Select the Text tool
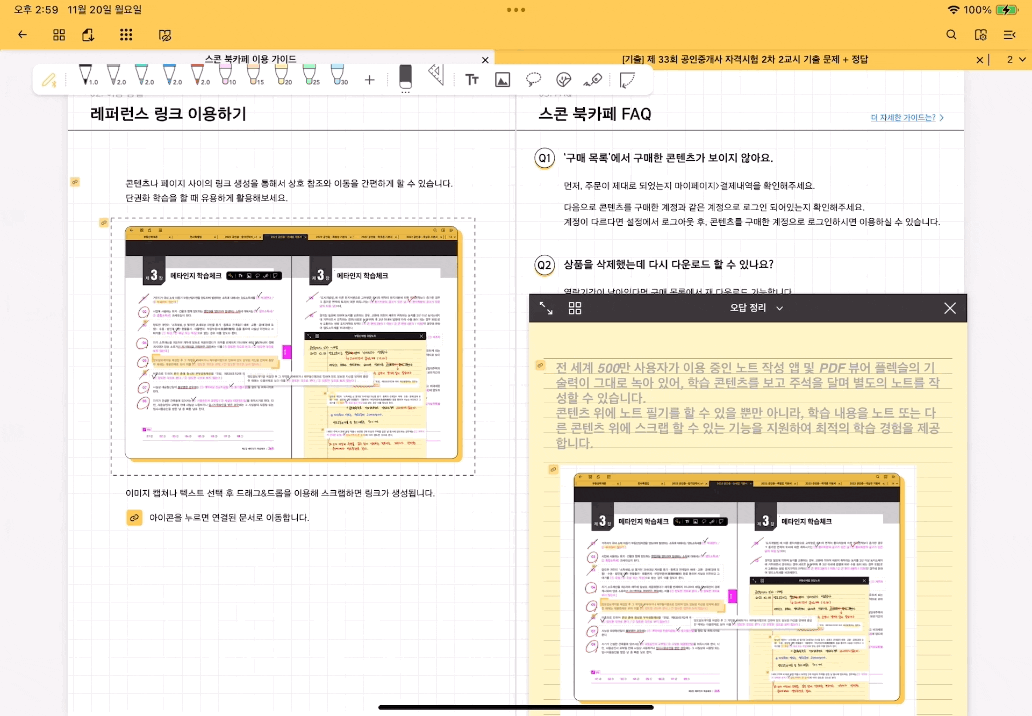 [x=472, y=80]
